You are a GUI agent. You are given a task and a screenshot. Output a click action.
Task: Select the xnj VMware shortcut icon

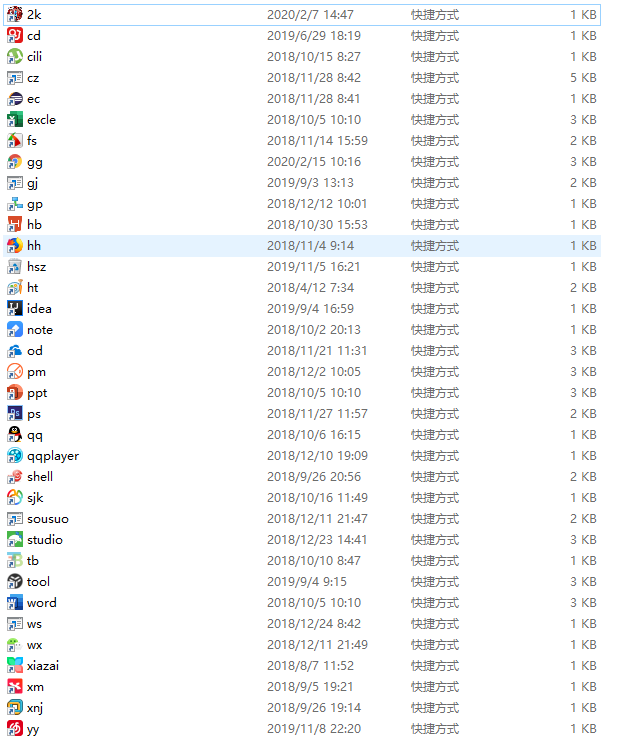pyautogui.click(x=15, y=708)
